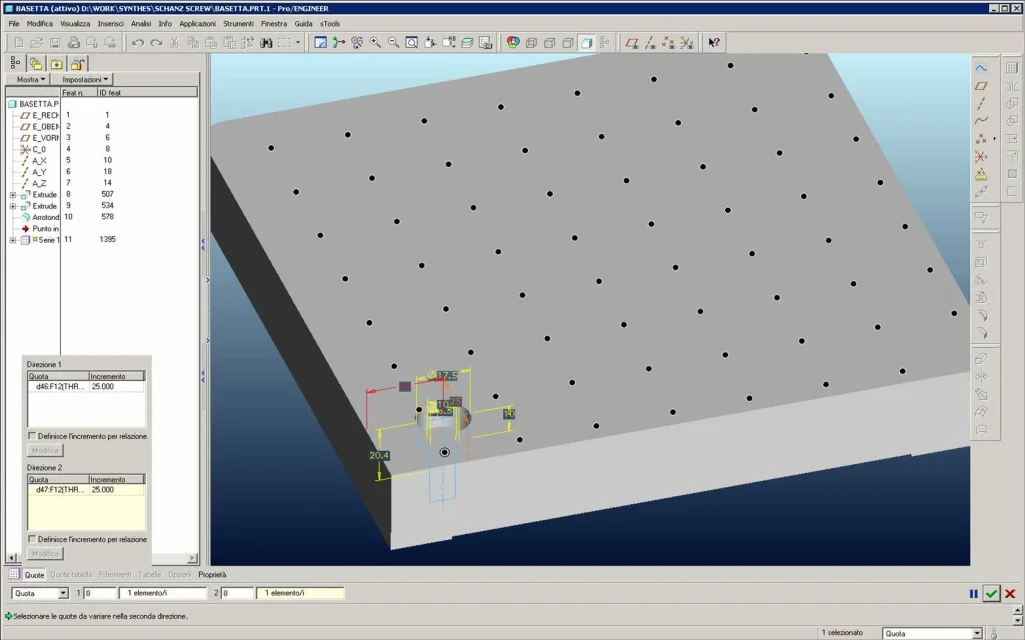
Task: Open the datum point flyout arrow
Action: click(995, 139)
